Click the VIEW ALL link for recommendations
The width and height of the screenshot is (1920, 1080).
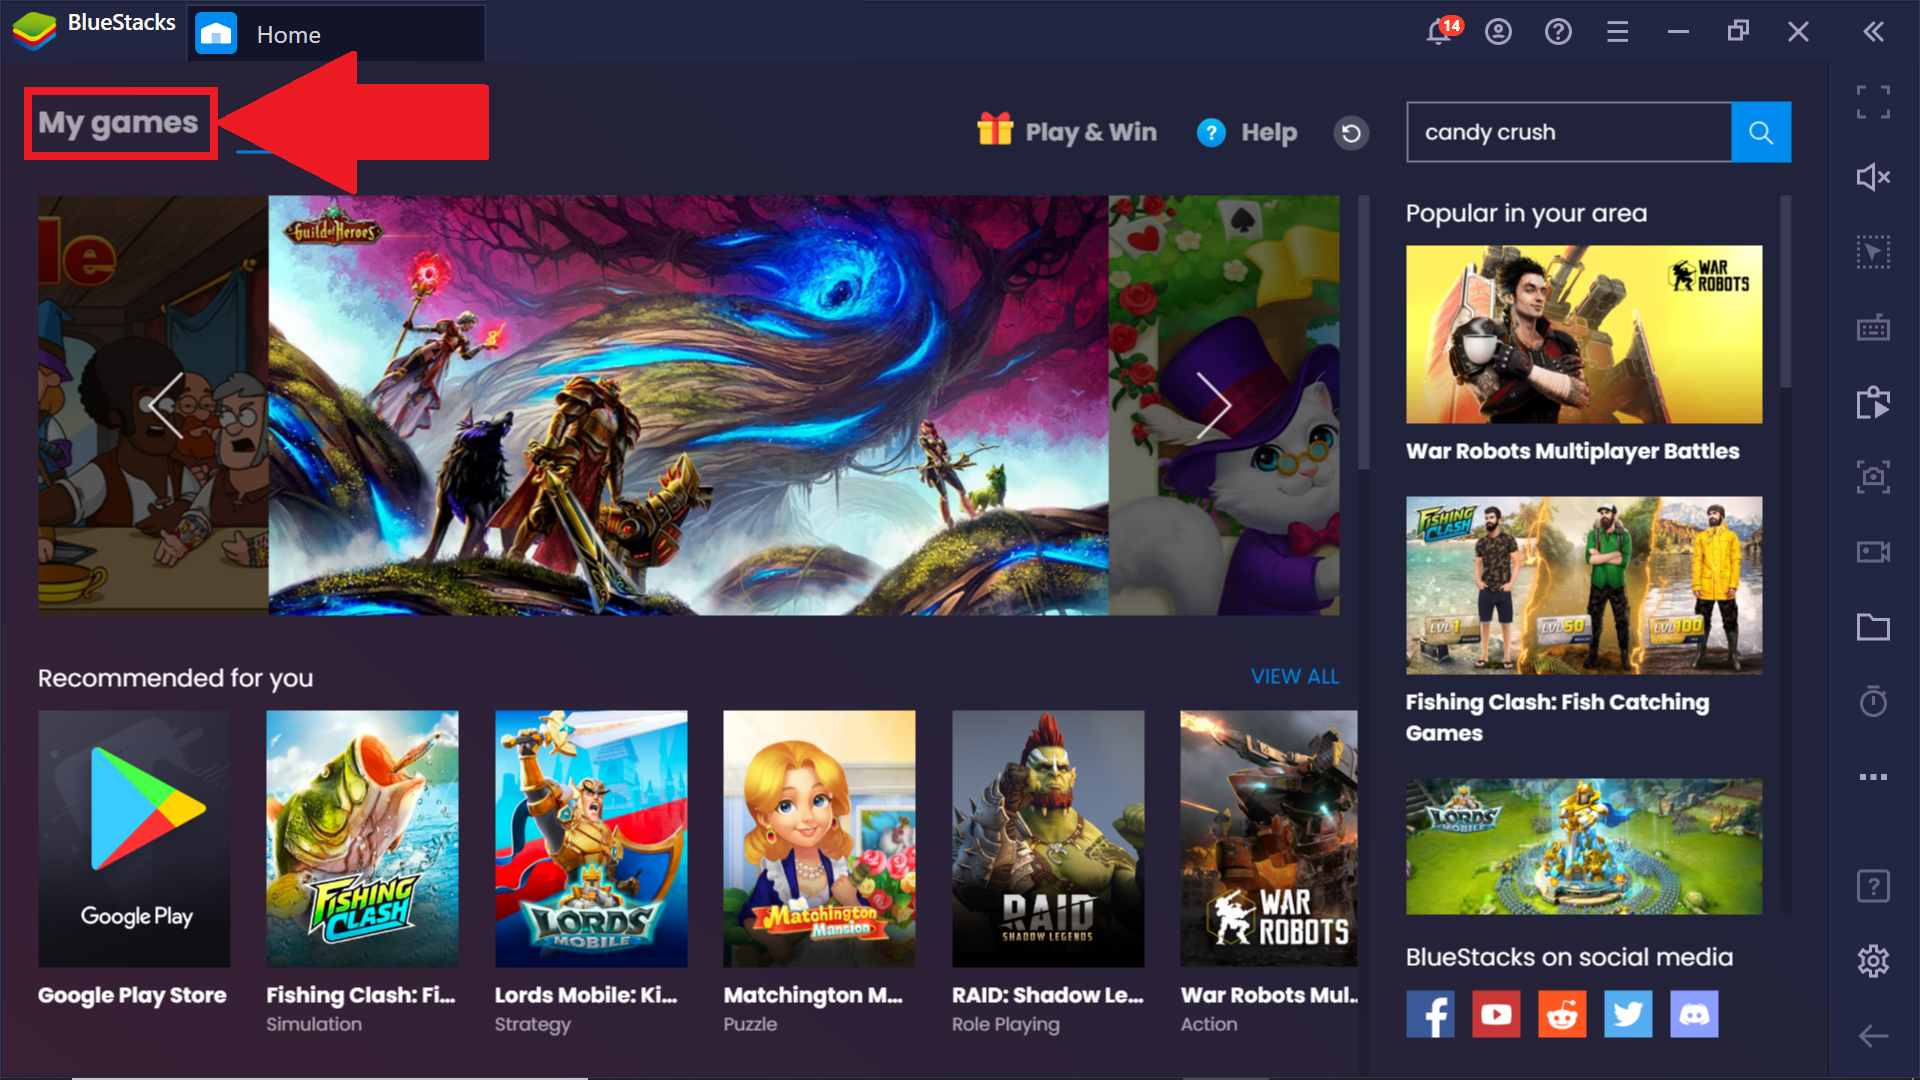click(1295, 676)
